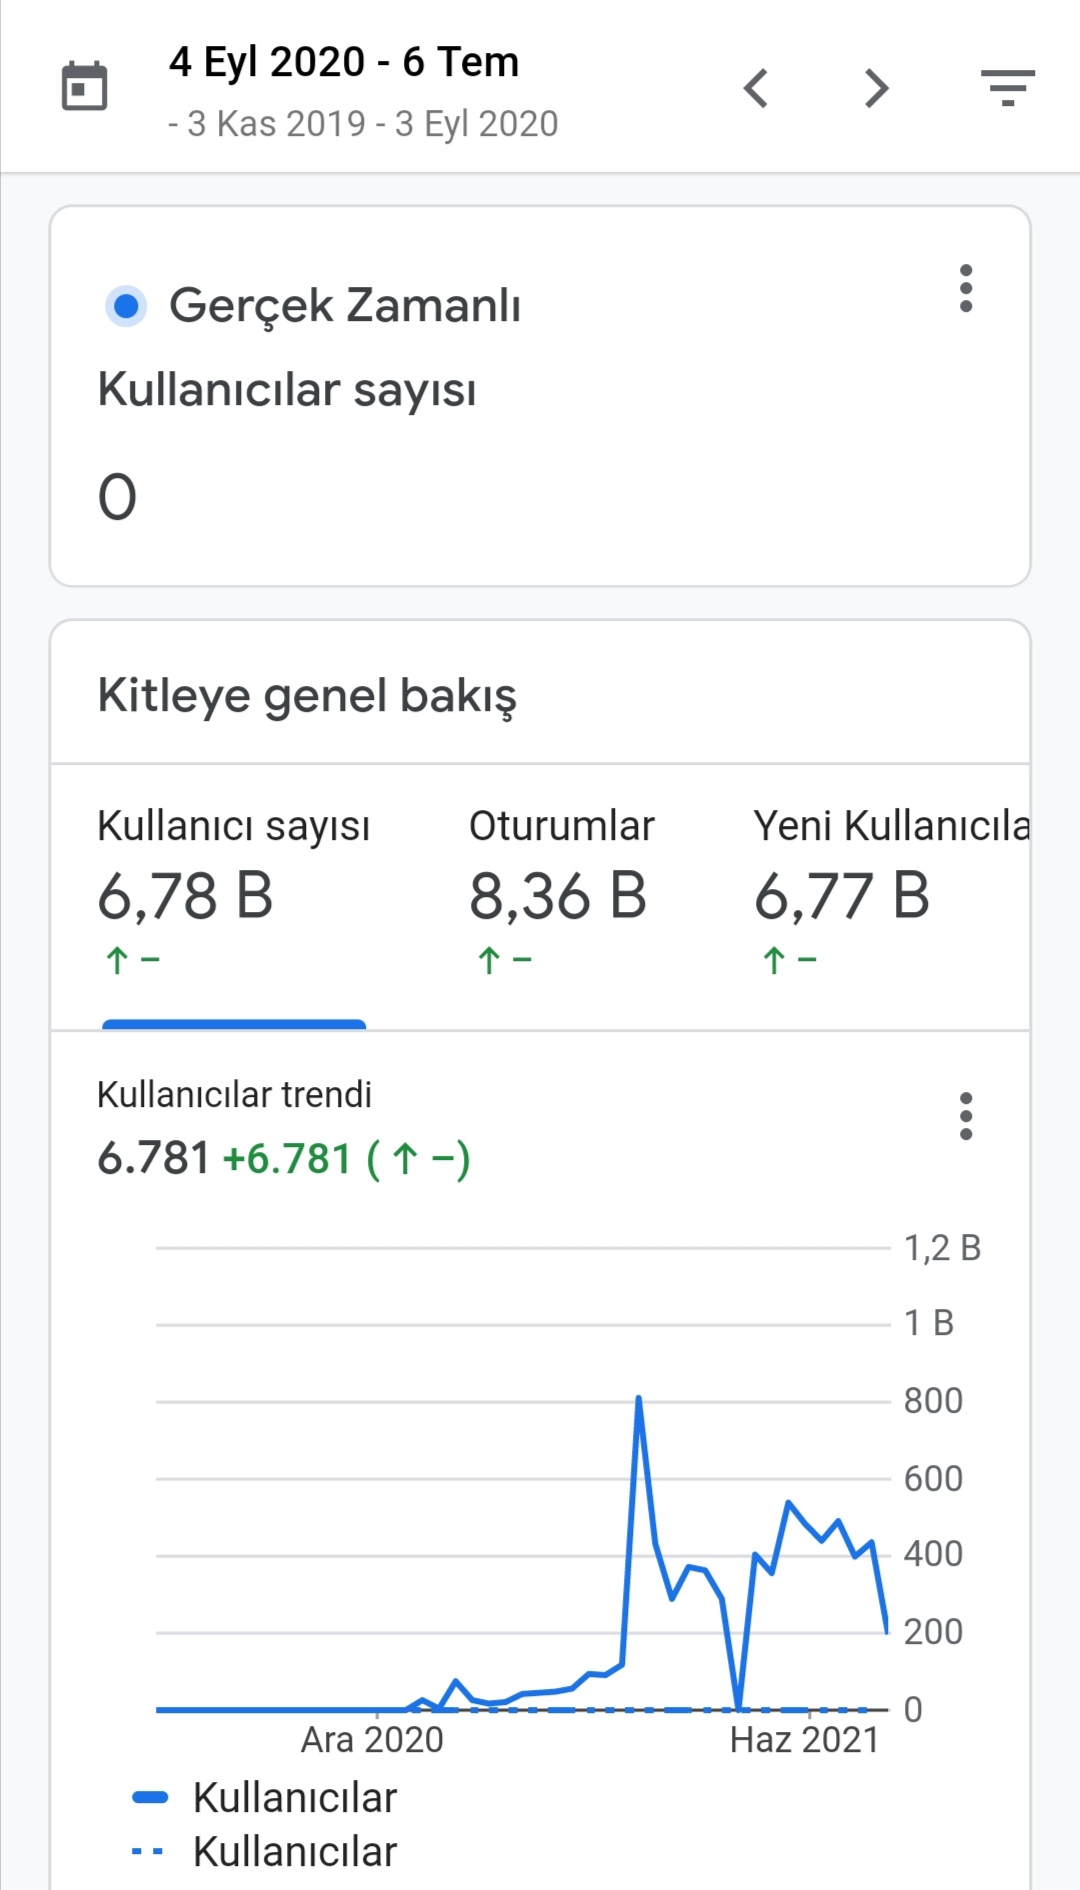Image resolution: width=1080 pixels, height=1890 pixels.
Task: Tap the dashed Kullanıcılar legend marker
Action: 148,1851
